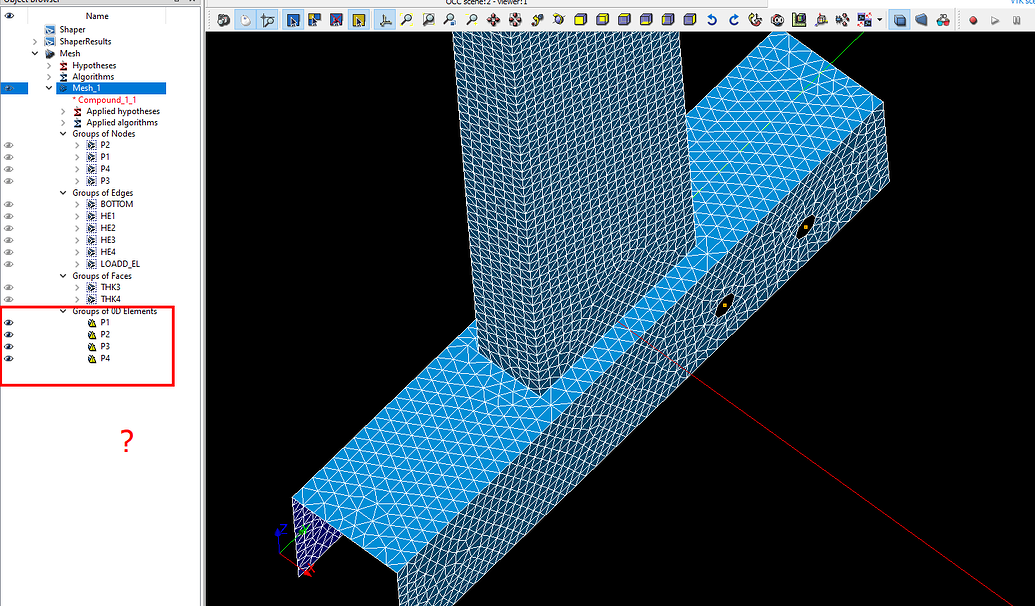Toggle visibility of edge group HE1
Image resolution: width=1035 pixels, height=606 pixels.
[9, 216]
